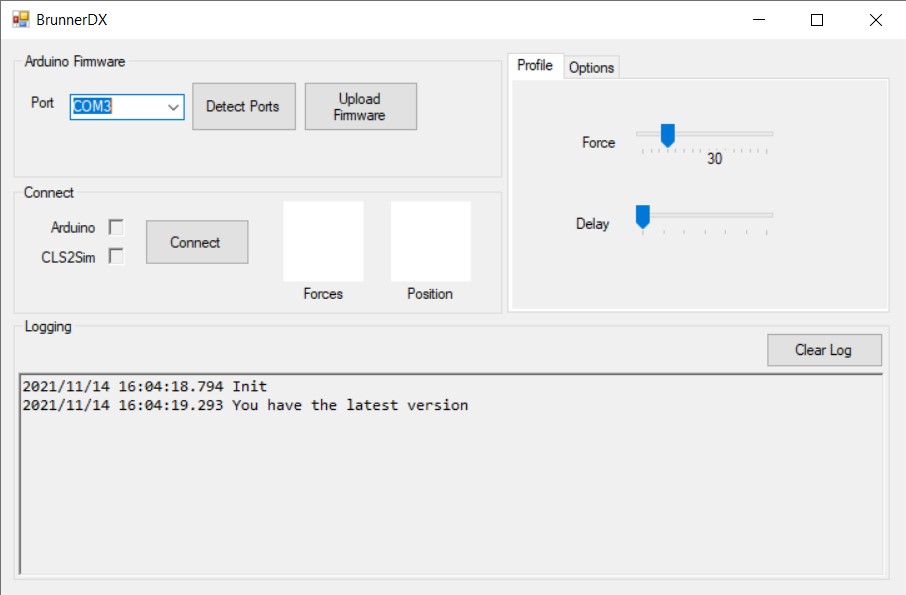Click Upload Firmware button
The height and width of the screenshot is (595, 906).
coord(361,106)
